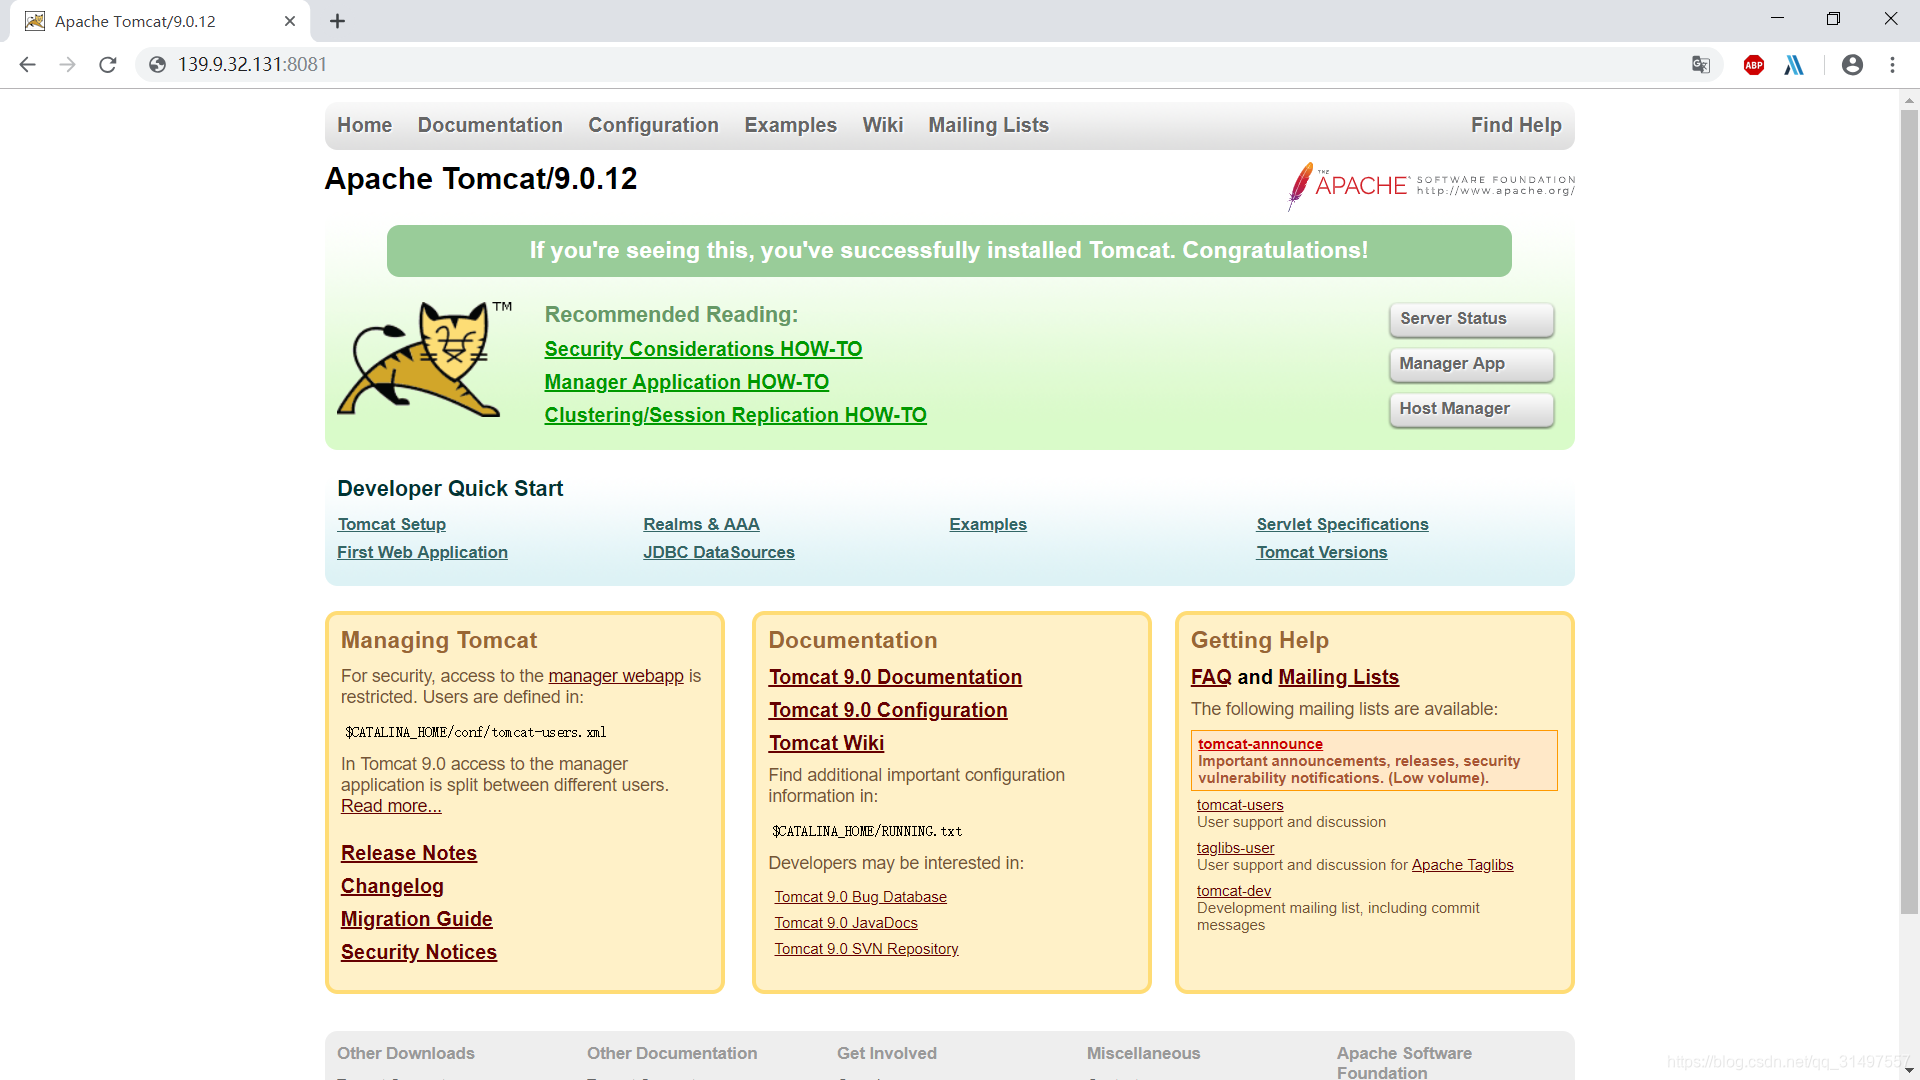The height and width of the screenshot is (1080, 1920).
Task: Click the manager webapp link
Action: point(616,676)
